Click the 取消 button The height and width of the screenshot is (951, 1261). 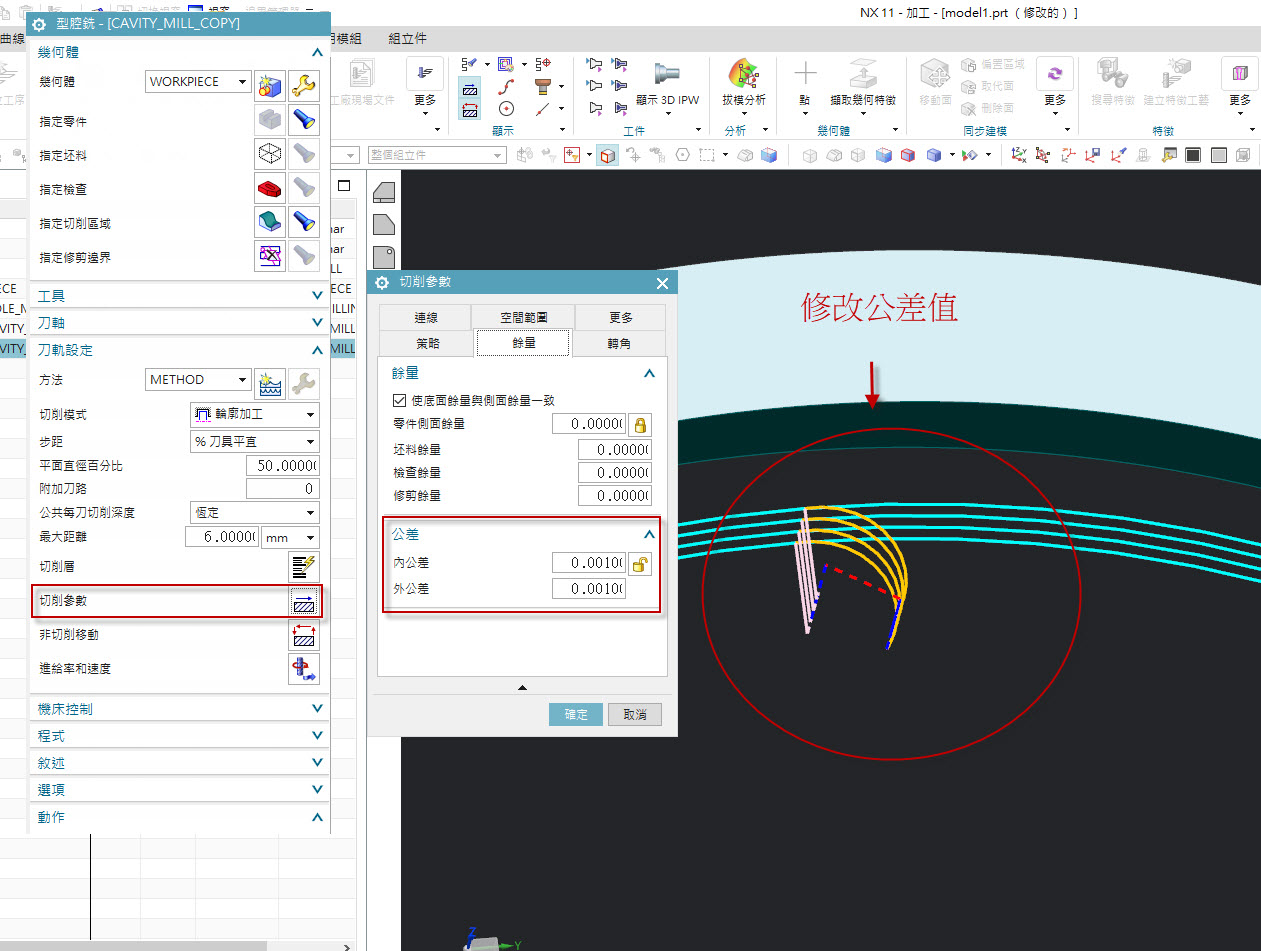click(x=634, y=714)
